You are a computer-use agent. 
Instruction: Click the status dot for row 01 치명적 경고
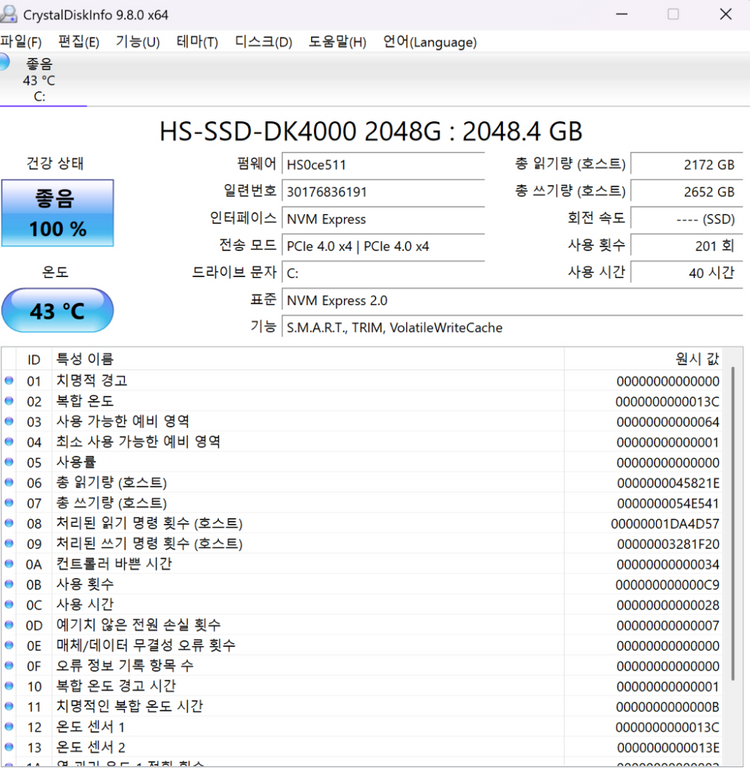tap(9, 380)
